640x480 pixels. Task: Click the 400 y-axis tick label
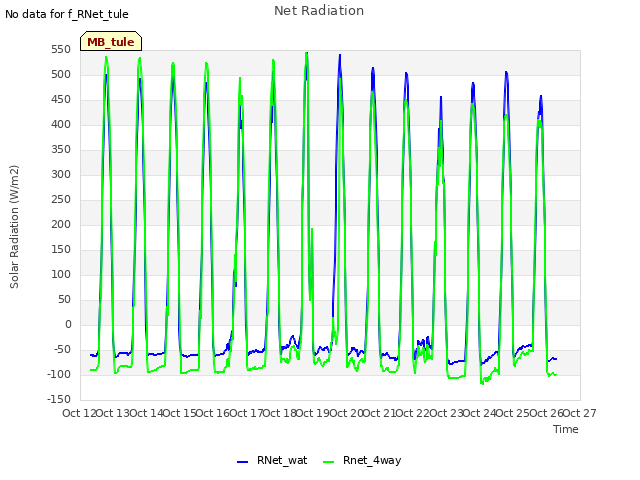[x=61, y=124]
